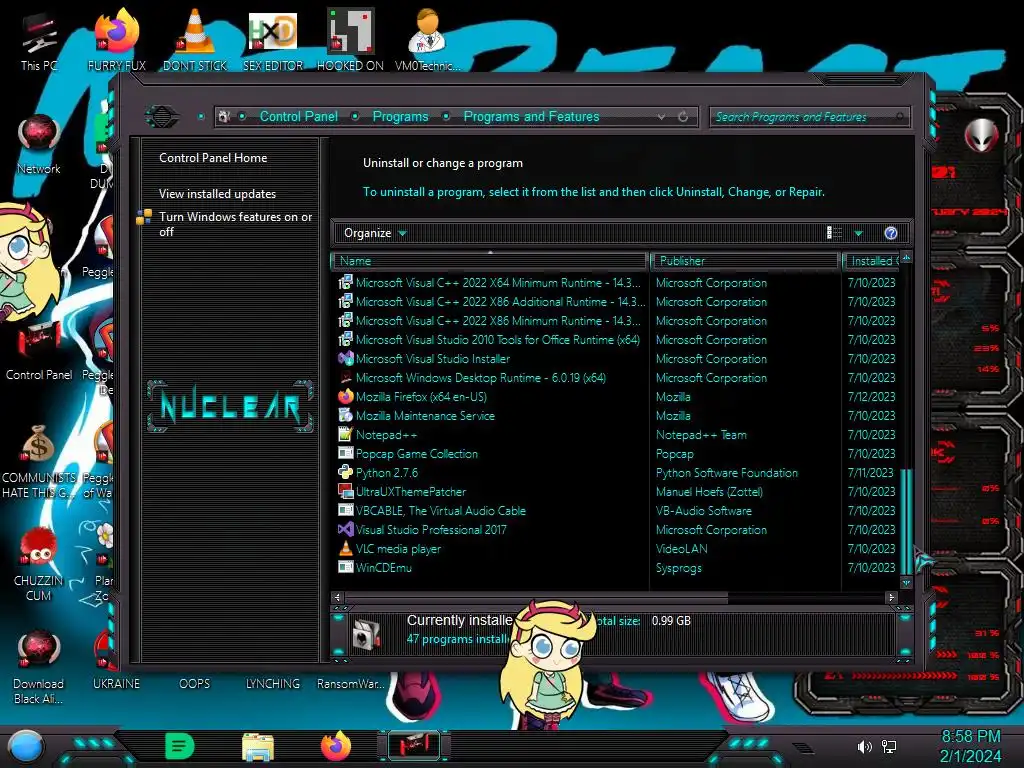Select the Mozilla Firefox program icon

pyautogui.click(x=345, y=396)
